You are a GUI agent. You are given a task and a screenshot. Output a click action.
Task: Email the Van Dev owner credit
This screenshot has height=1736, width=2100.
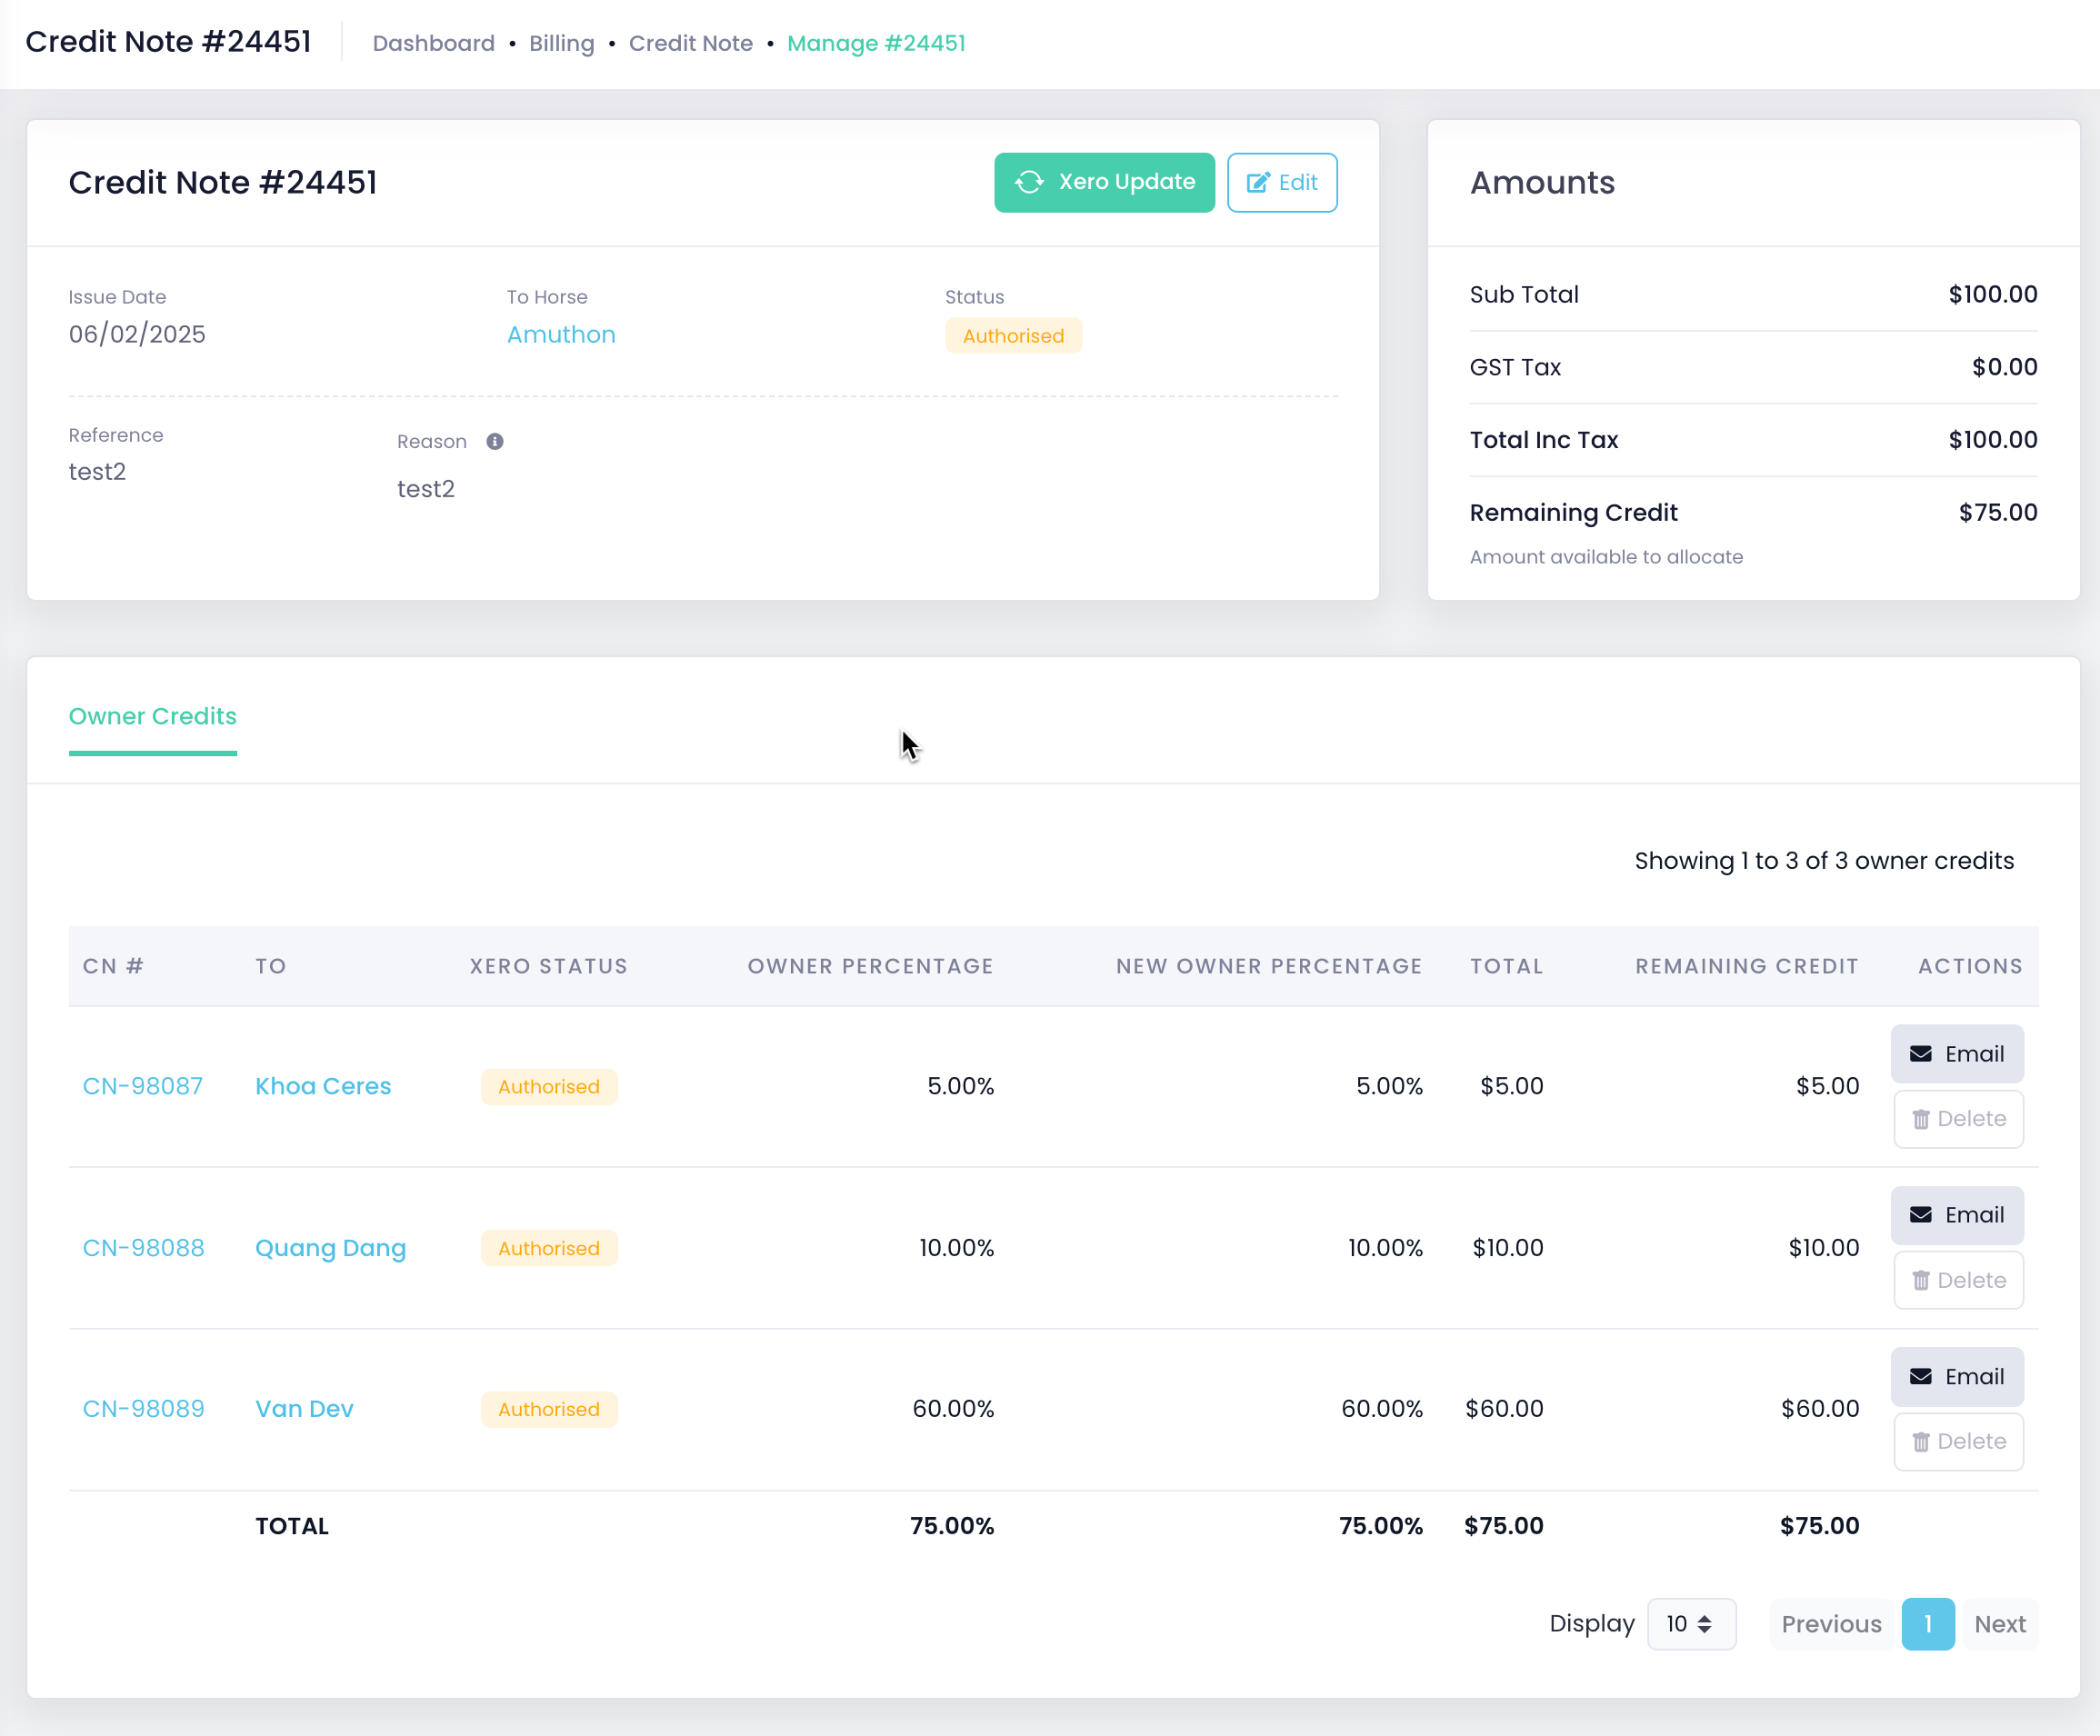[1956, 1376]
